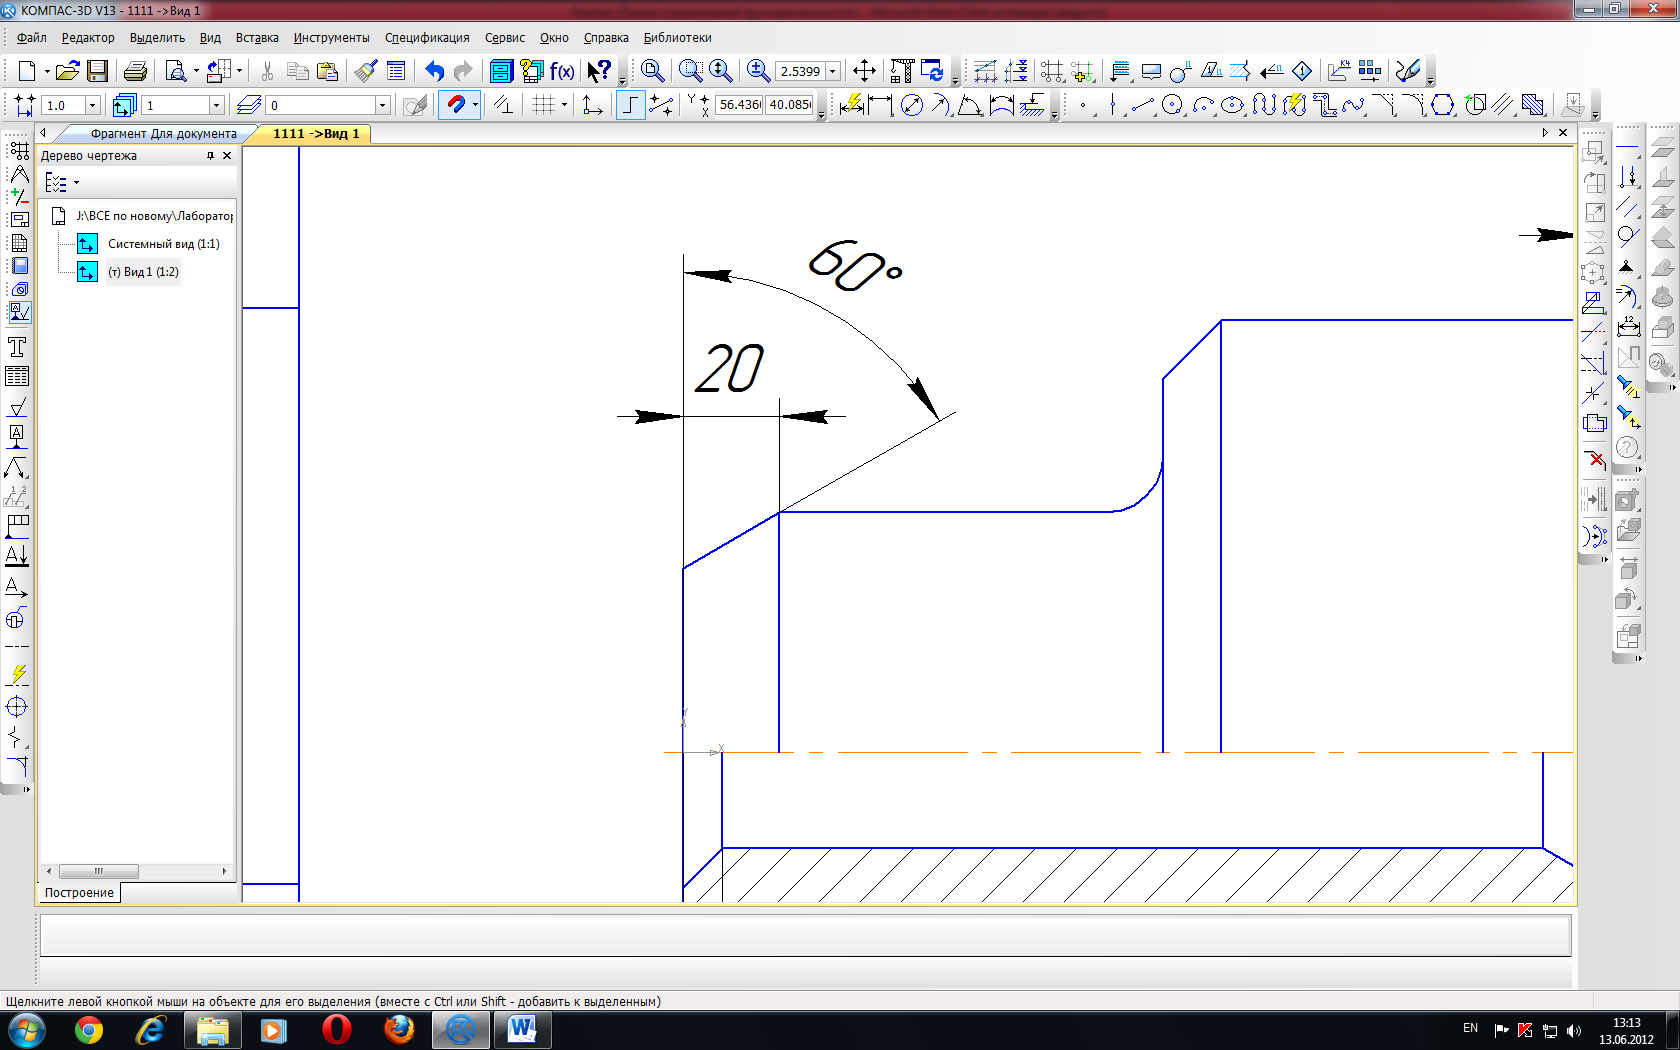This screenshot has width=1680, height=1050.
Task: Open the f(x) variables panel
Action: tap(562, 71)
